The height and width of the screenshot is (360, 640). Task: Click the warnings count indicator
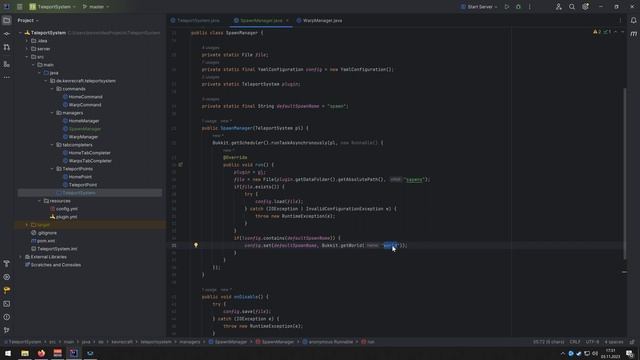coord(597,32)
